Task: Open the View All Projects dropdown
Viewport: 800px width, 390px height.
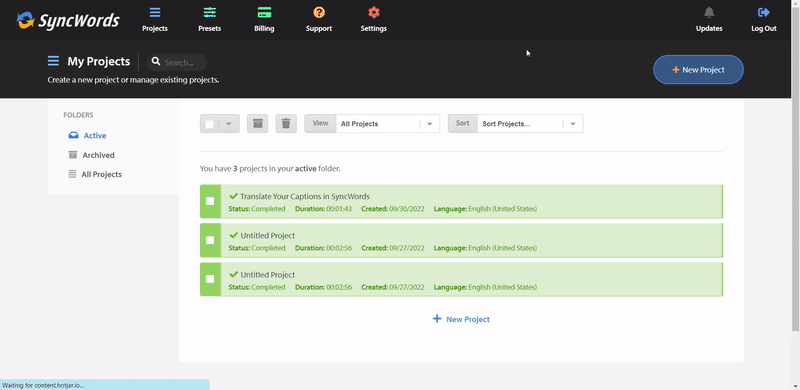Action: click(x=388, y=124)
